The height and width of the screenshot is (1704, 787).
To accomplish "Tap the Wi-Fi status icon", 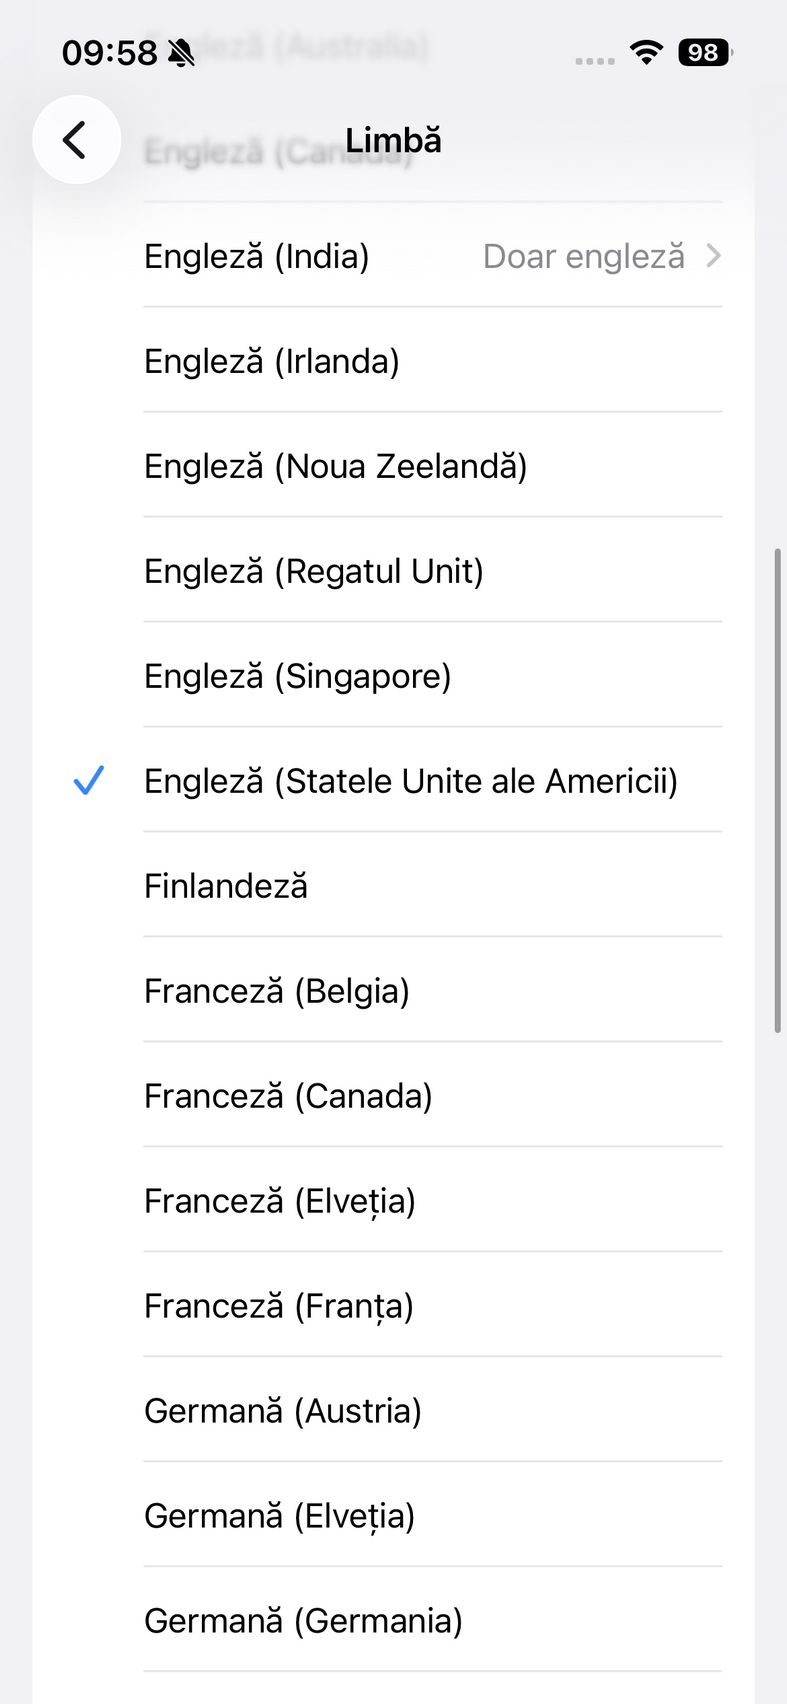I will (647, 52).
